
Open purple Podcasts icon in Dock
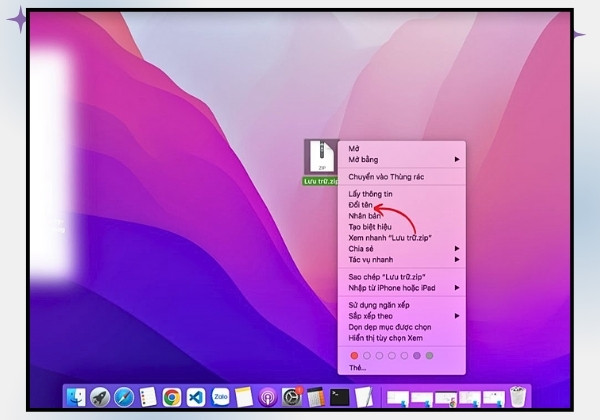tap(268, 397)
